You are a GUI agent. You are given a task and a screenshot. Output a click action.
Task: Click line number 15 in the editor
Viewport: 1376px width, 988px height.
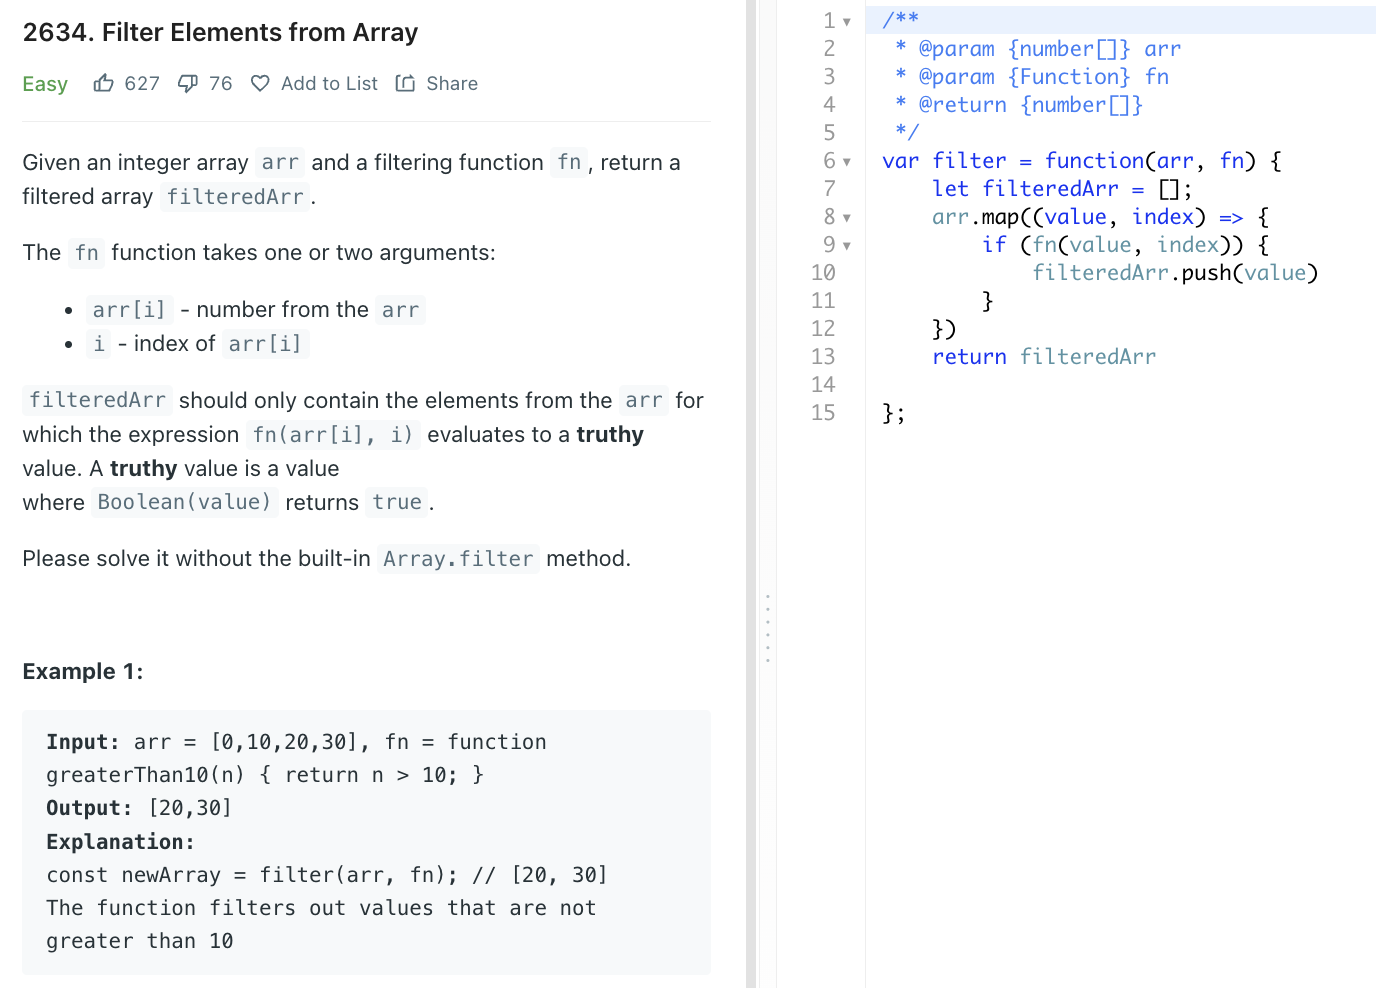823,412
